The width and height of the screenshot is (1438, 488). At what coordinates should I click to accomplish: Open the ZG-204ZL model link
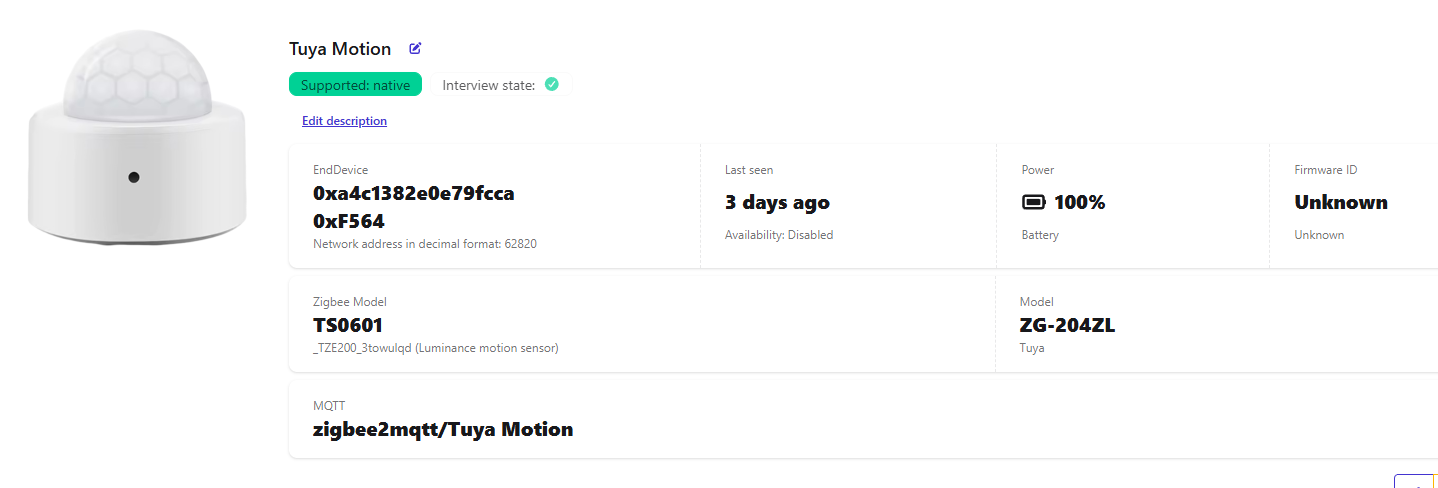tap(1067, 325)
